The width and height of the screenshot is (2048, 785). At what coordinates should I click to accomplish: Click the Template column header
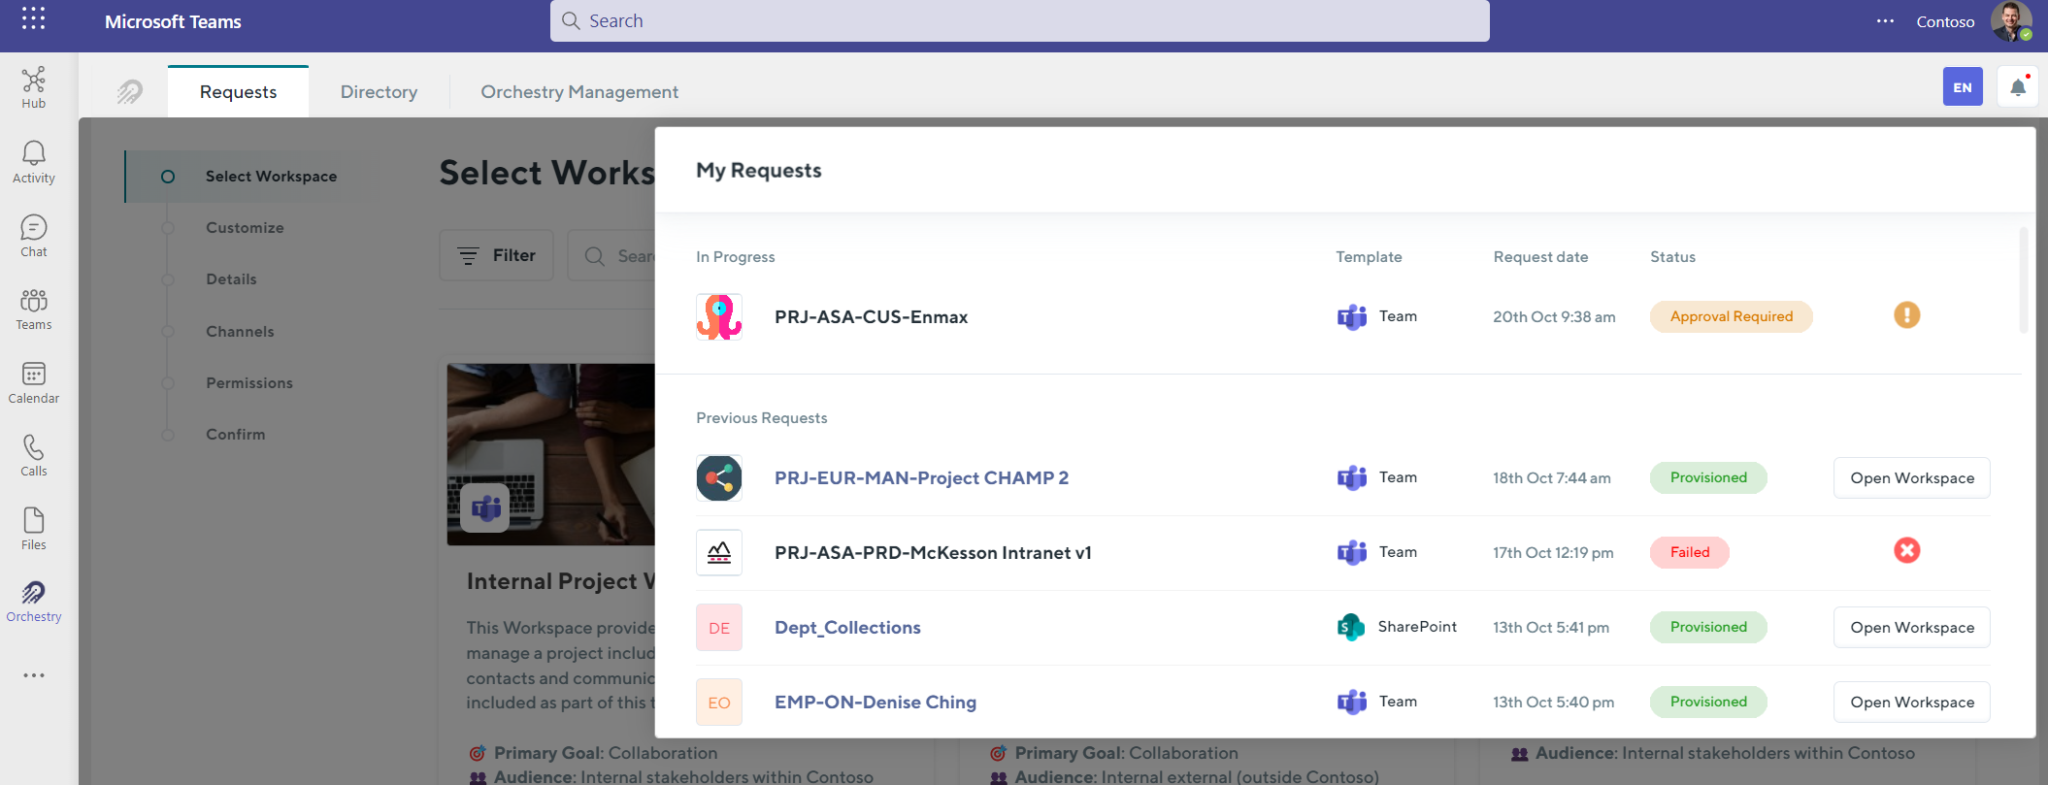coord(1368,257)
